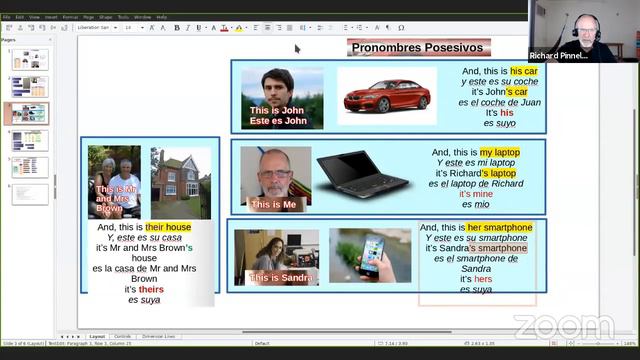Click the font name input field
Image resolution: width=640 pixels, height=360 pixels.
[94, 28]
